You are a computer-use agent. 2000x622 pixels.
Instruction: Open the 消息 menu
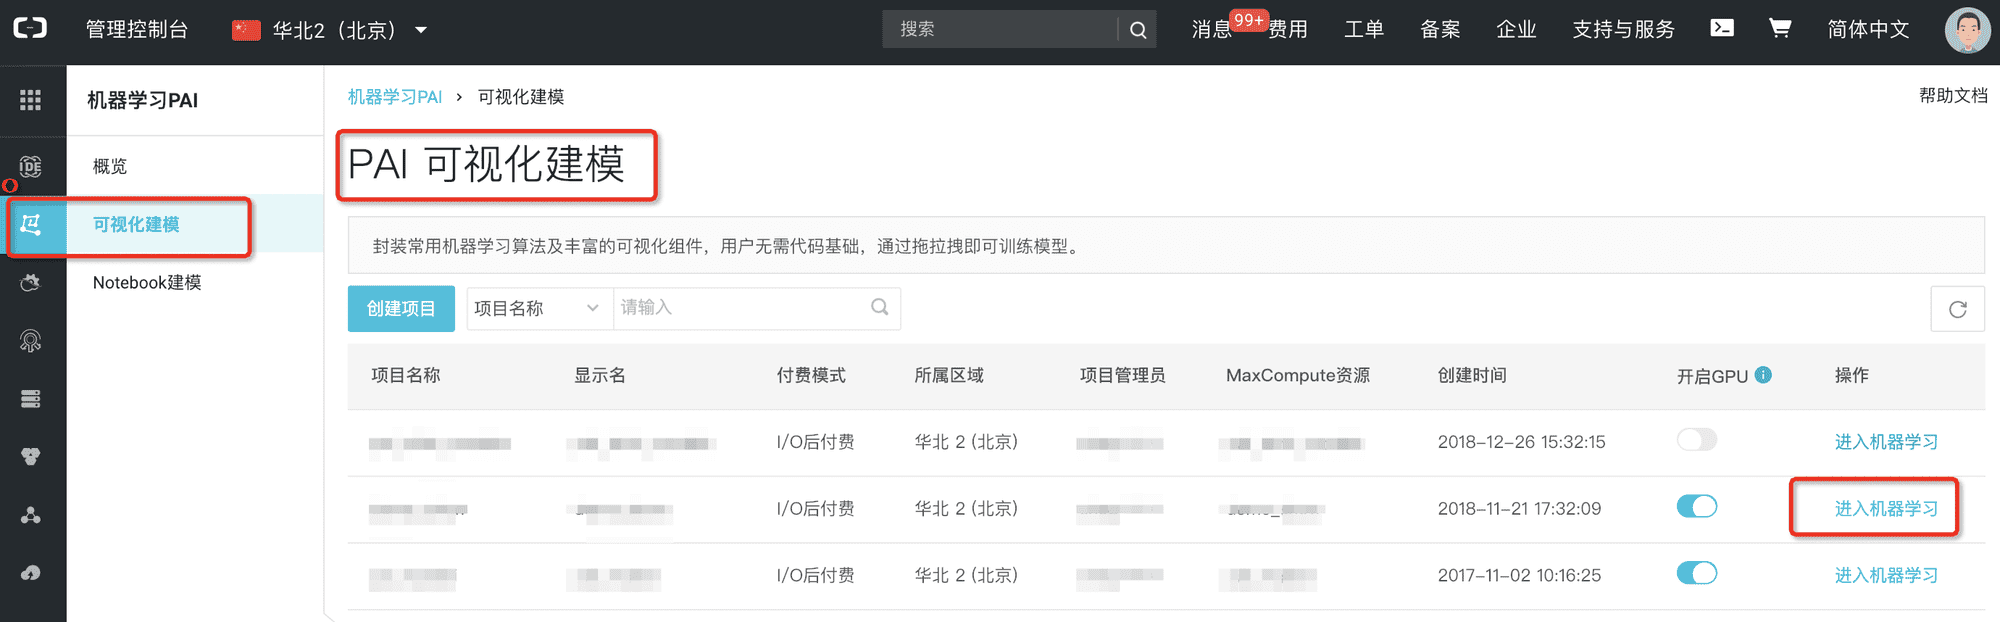click(x=1212, y=30)
